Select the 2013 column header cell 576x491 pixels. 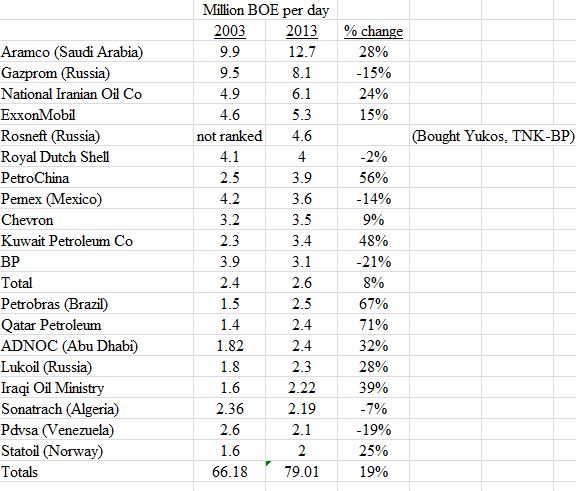pos(301,30)
